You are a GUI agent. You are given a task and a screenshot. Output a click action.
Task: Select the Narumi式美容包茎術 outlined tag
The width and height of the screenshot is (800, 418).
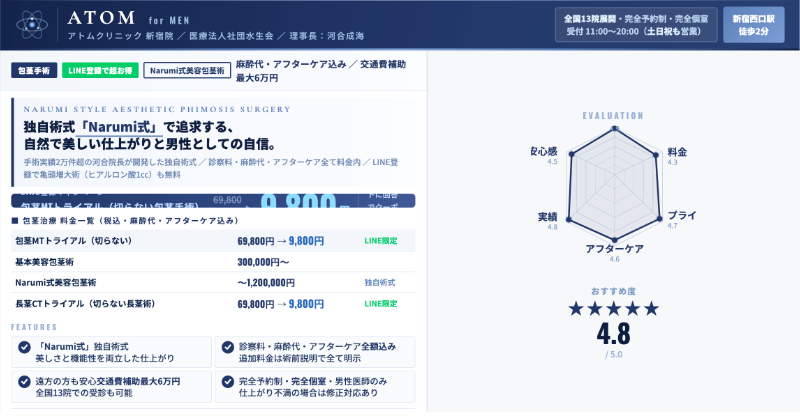[186, 71]
